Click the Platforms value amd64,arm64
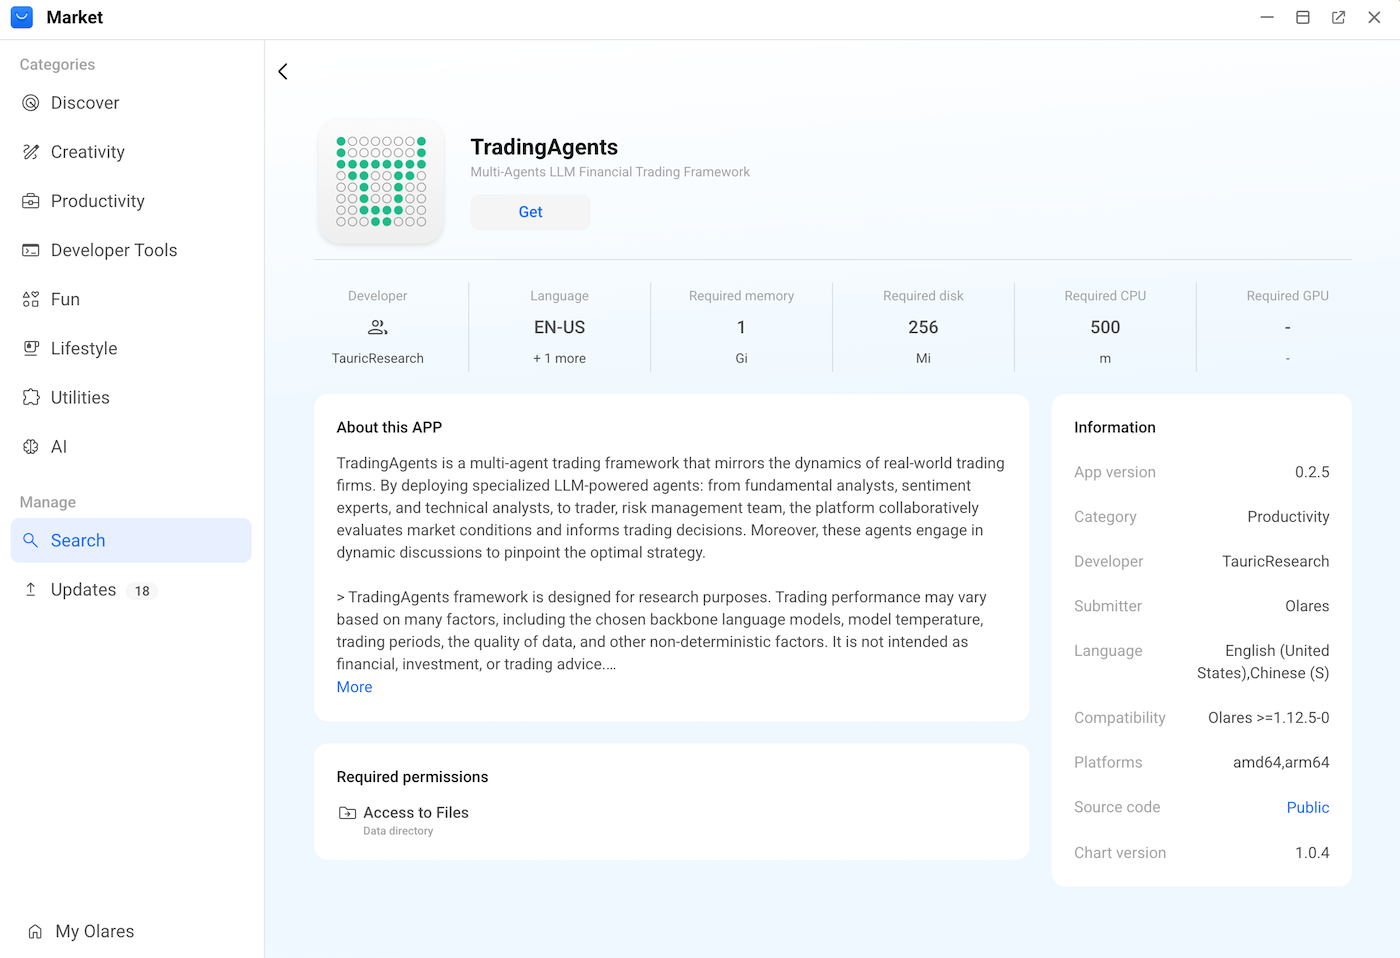The width and height of the screenshot is (1400, 958). pyautogui.click(x=1281, y=762)
